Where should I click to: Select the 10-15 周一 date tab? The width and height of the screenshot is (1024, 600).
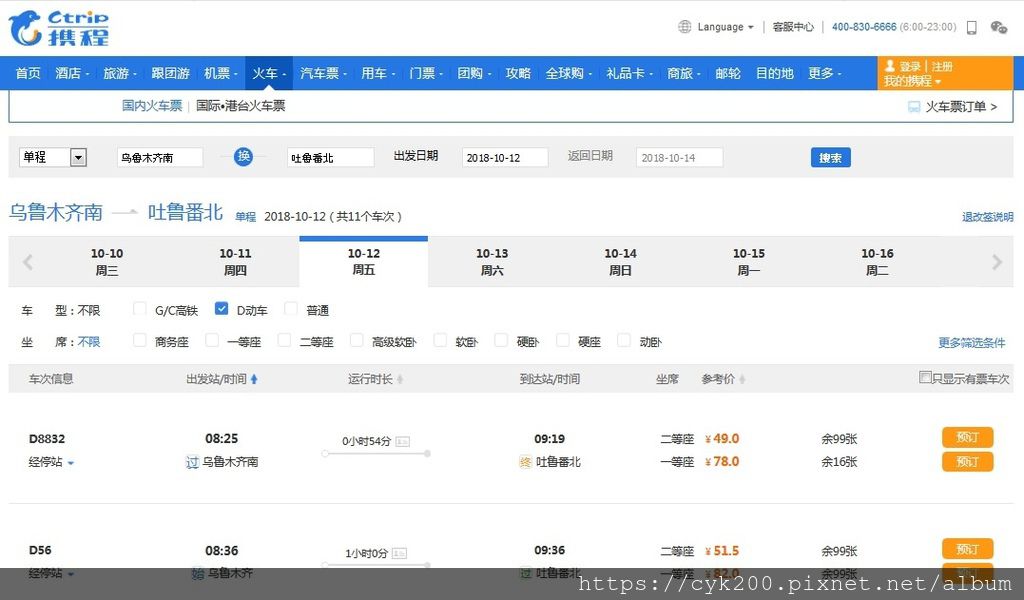pyautogui.click(x=748, y=262)
